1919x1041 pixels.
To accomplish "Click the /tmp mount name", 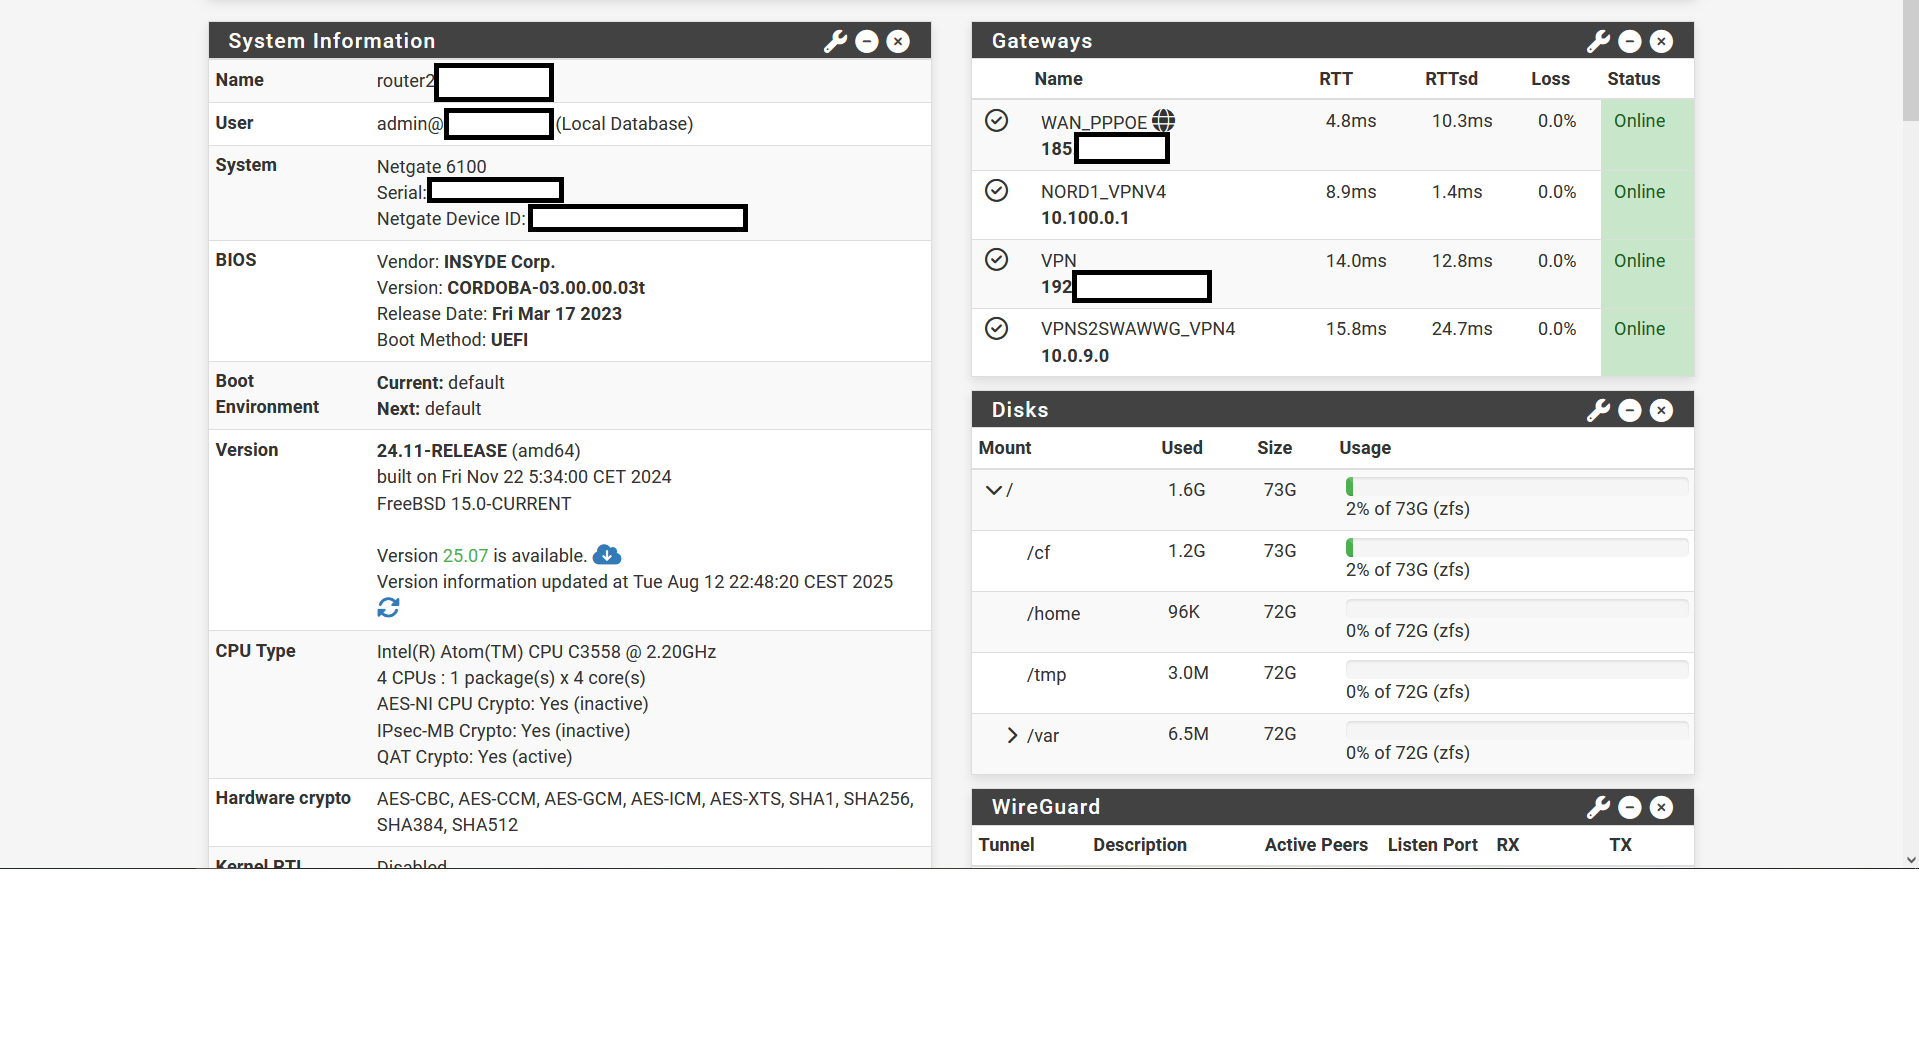I will click(x=1046, y=675).
